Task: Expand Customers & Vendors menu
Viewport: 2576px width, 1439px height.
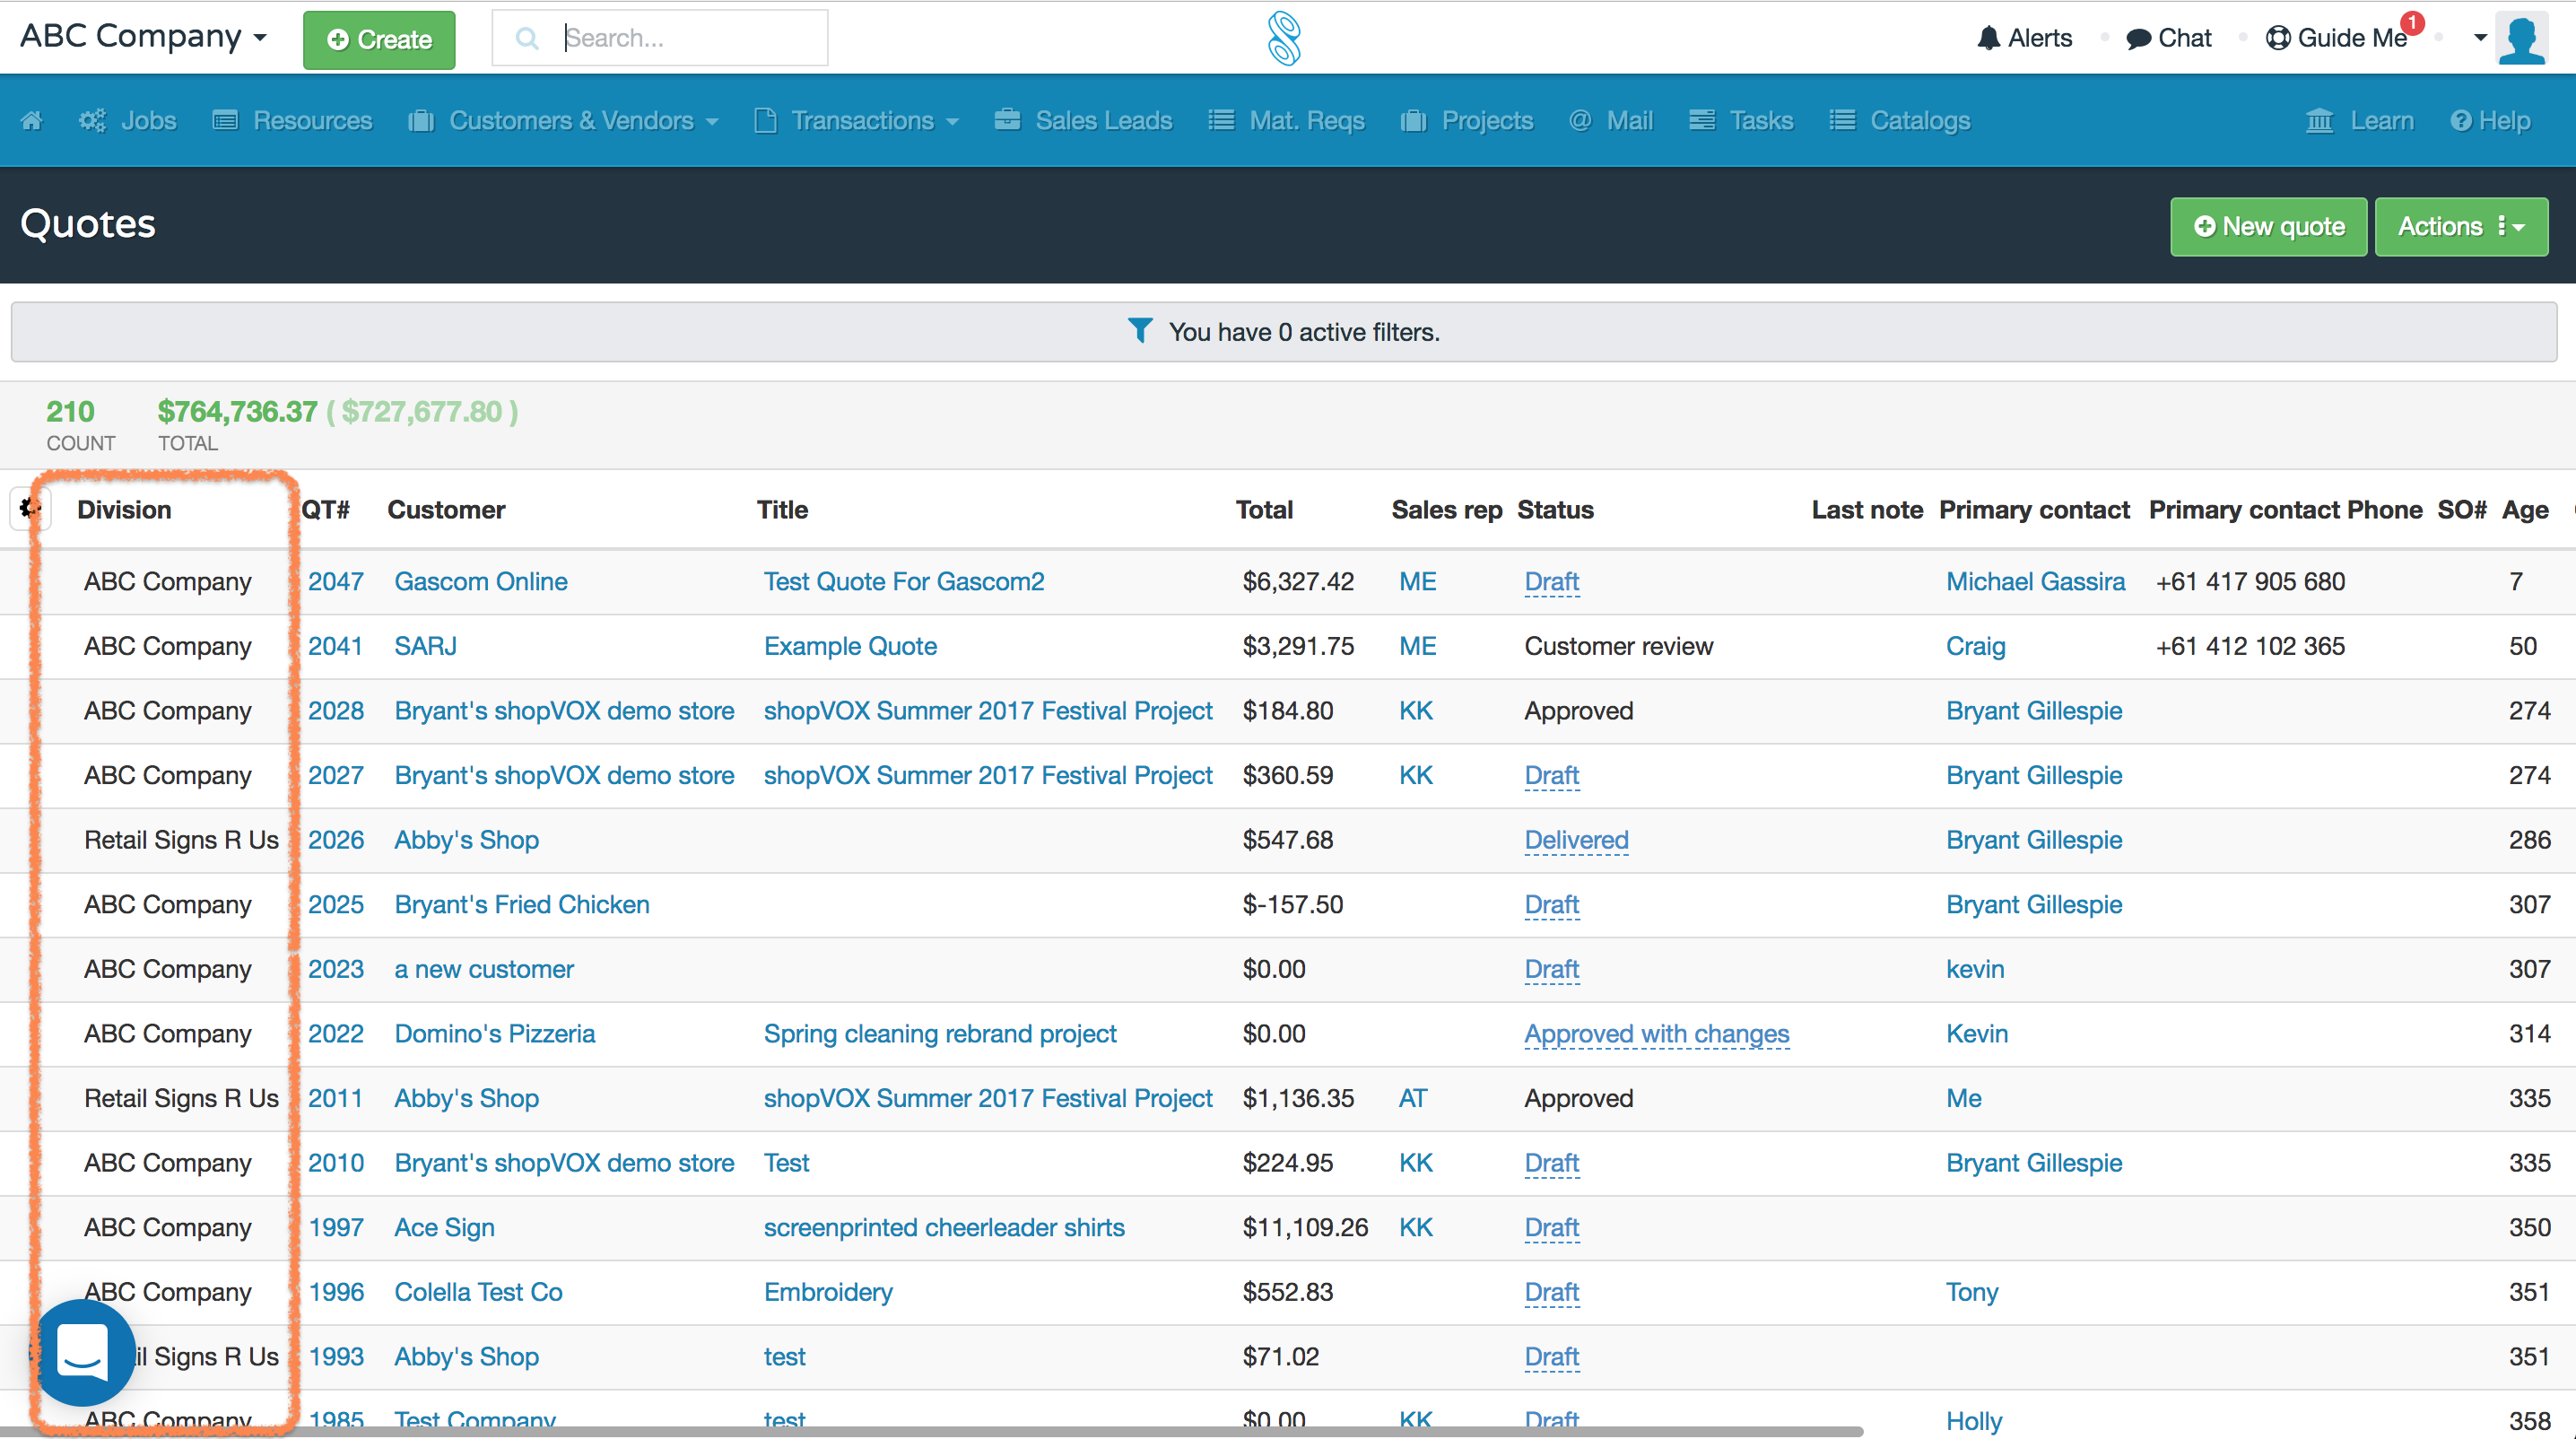Action: [x=564, y=121]
